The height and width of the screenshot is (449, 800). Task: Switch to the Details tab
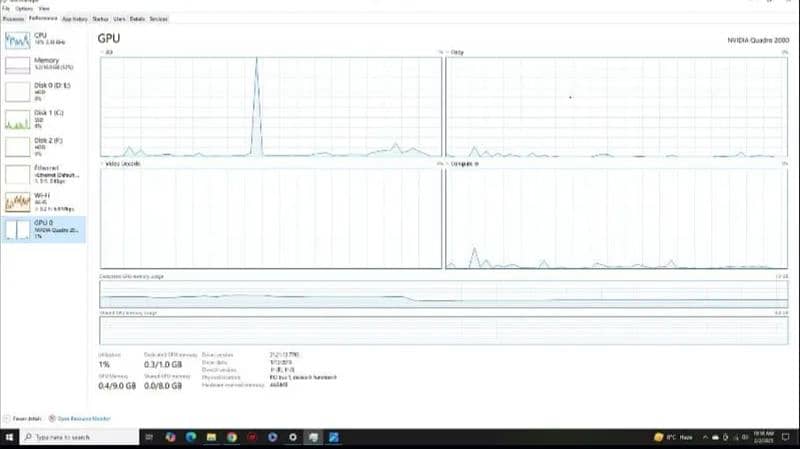coord(137,19)
